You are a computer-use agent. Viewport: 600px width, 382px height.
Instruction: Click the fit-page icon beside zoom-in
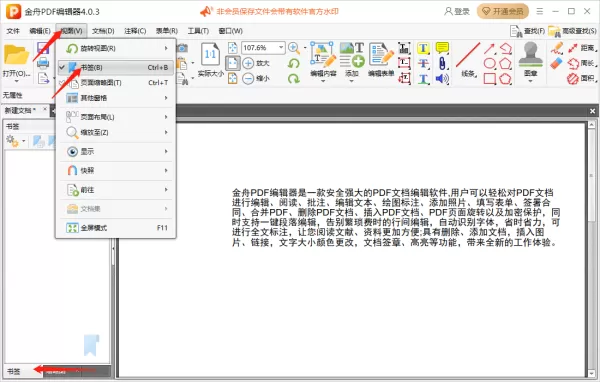pos(233,63)
